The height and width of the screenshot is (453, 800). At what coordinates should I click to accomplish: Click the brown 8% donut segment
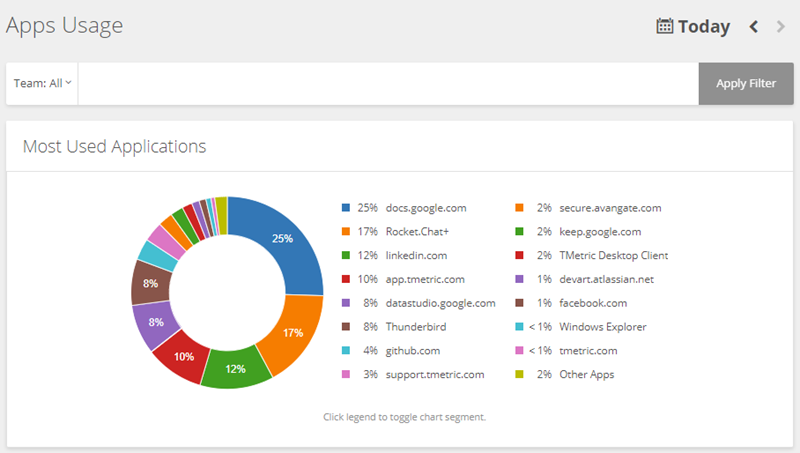coord(150,283)
